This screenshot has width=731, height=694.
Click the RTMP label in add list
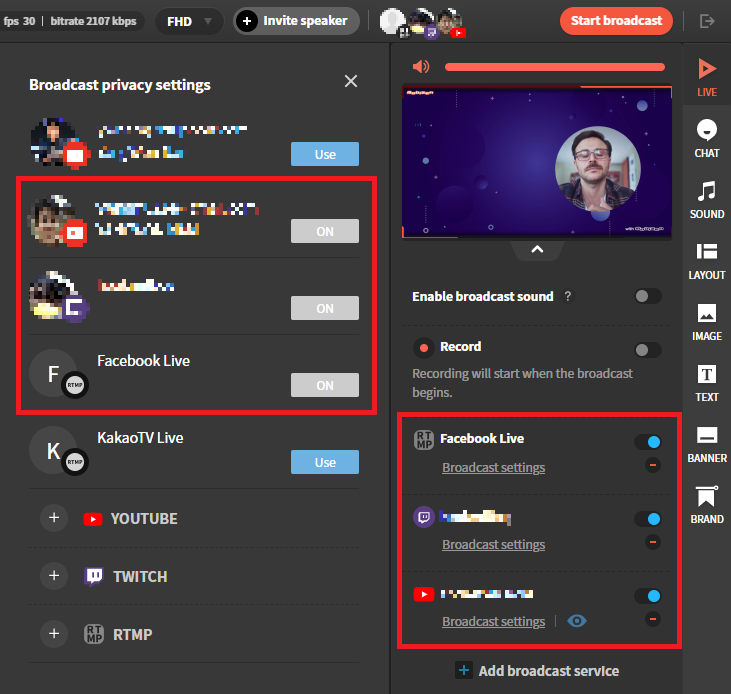click(x=132, y=634)
